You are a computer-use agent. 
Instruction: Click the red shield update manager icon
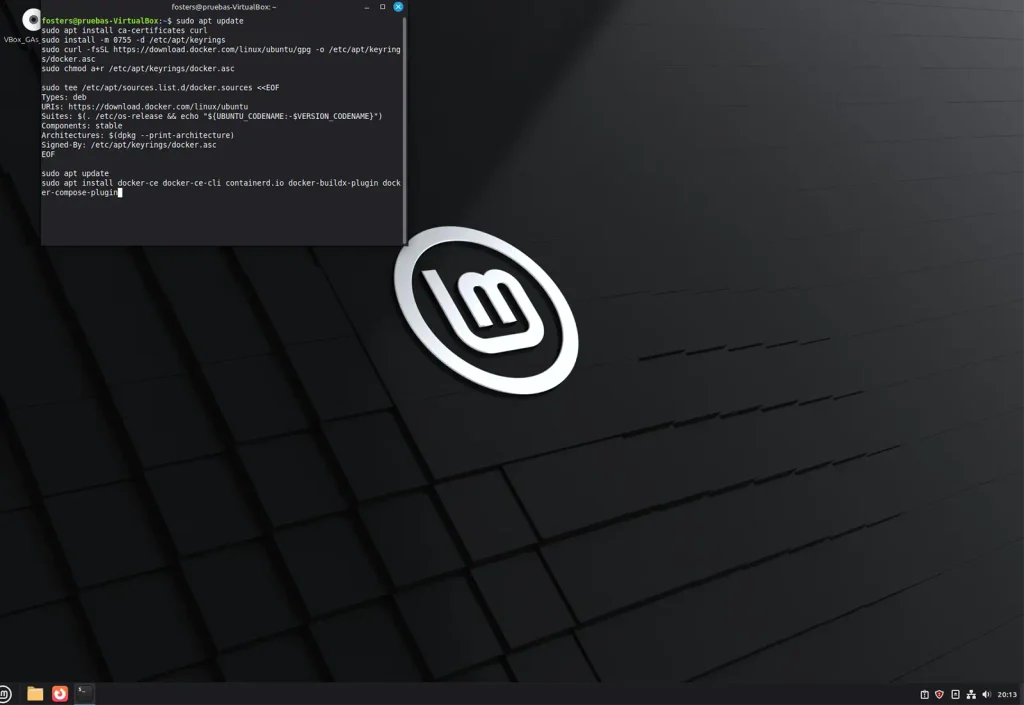[x=939, y=695]
